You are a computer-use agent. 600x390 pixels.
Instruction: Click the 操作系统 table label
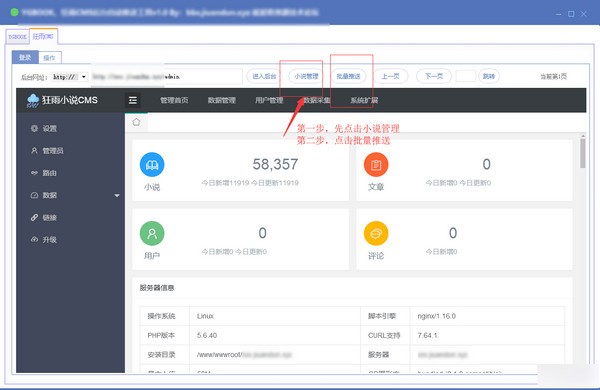pos(161,316)
